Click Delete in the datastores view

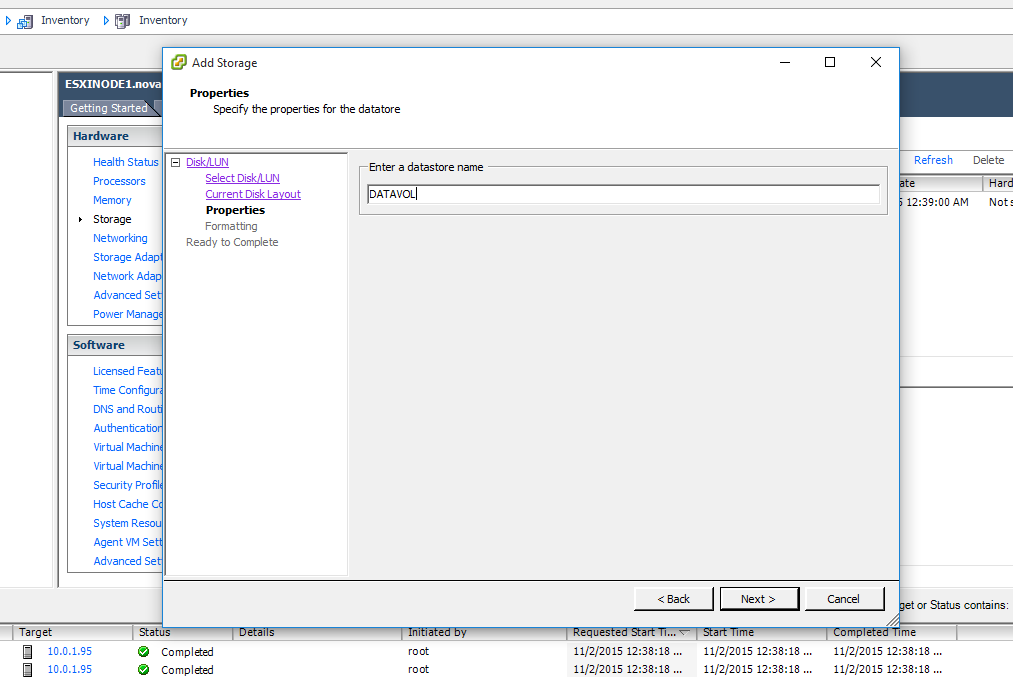click(x=988, y=160)
